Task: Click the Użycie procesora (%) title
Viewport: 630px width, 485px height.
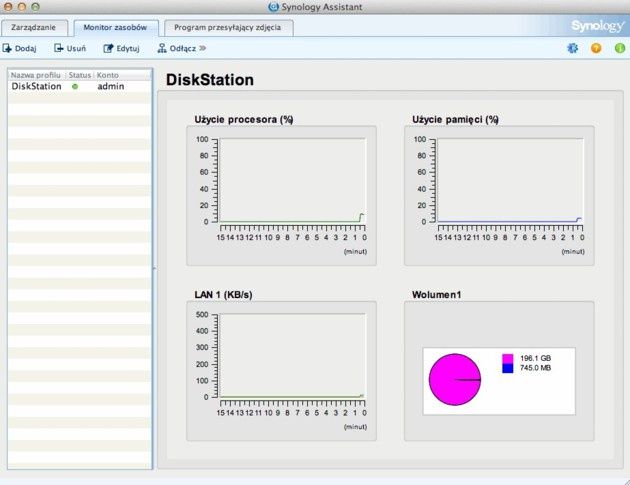Action: (244, 120)
